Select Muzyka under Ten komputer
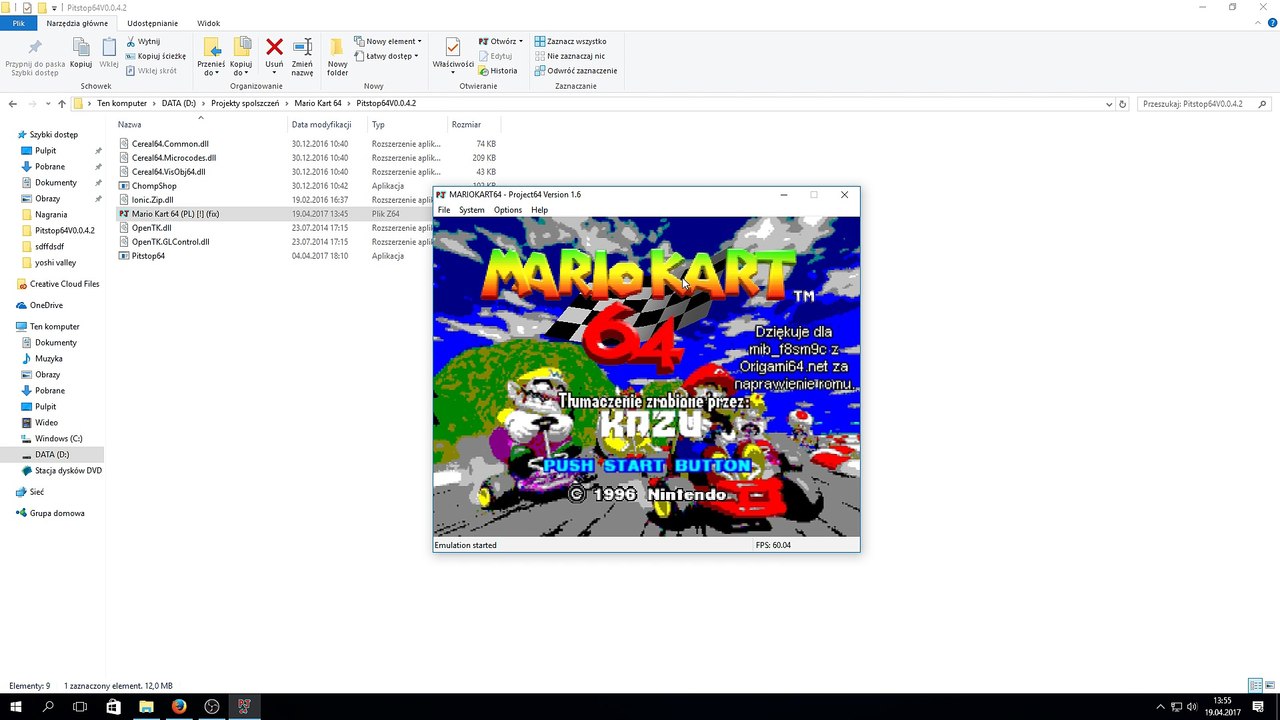1280x720 pixels. pos(48,358)
